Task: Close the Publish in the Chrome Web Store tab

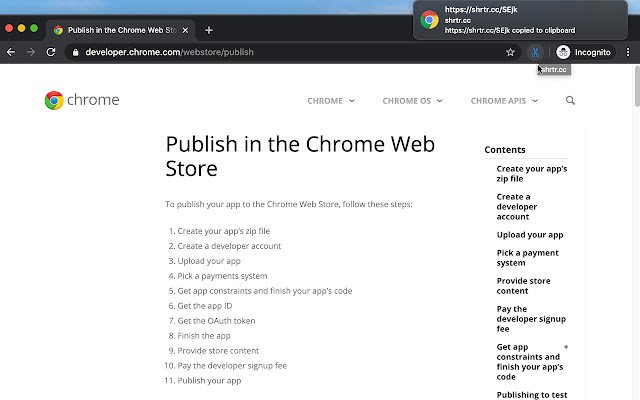Action: coord(185,30)
